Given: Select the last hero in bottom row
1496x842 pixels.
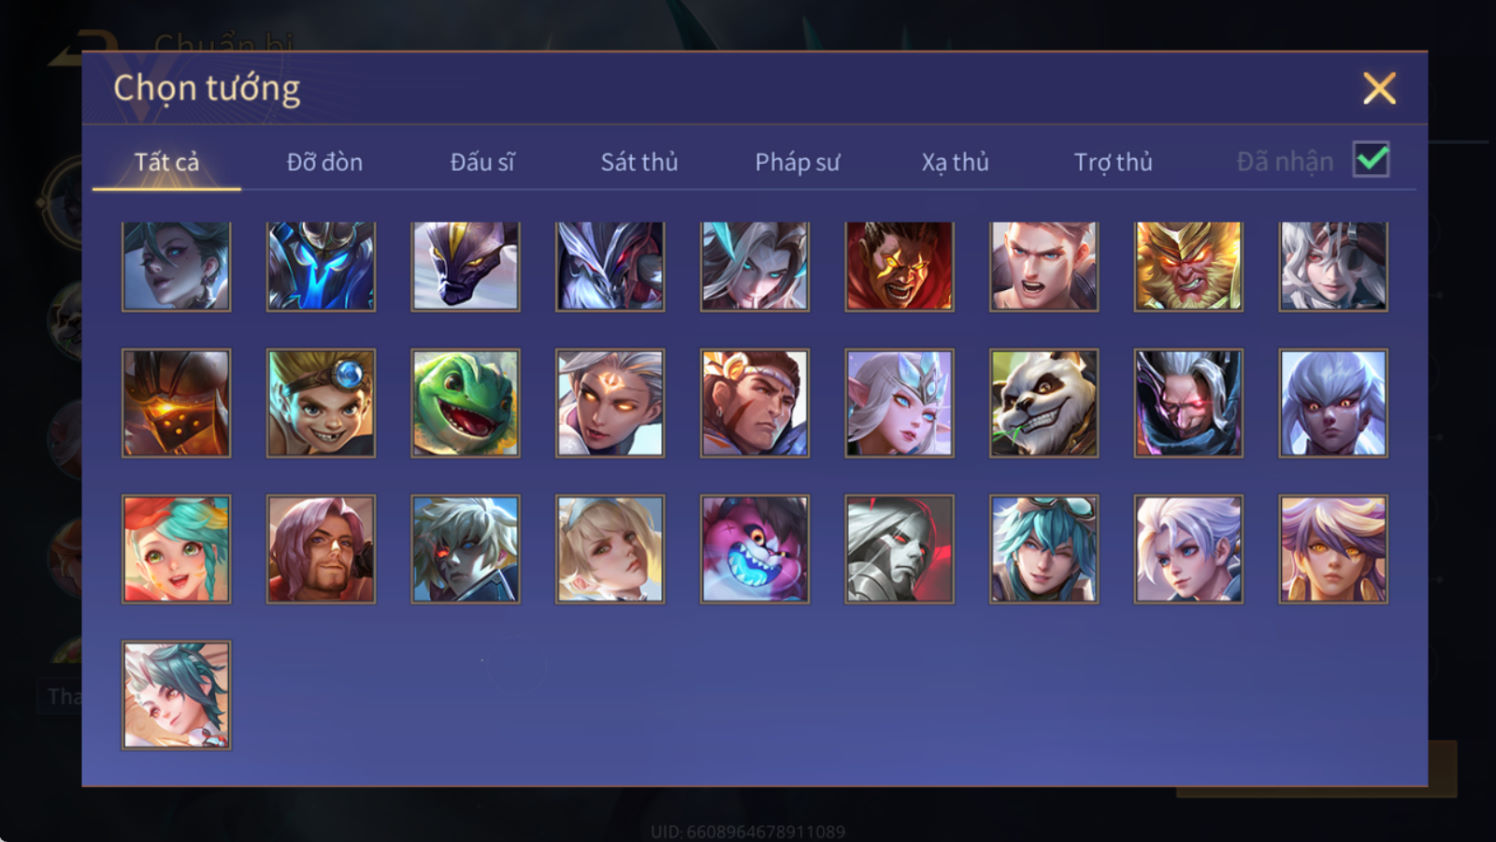Looking at the screenshot, I should coord(176,695).
